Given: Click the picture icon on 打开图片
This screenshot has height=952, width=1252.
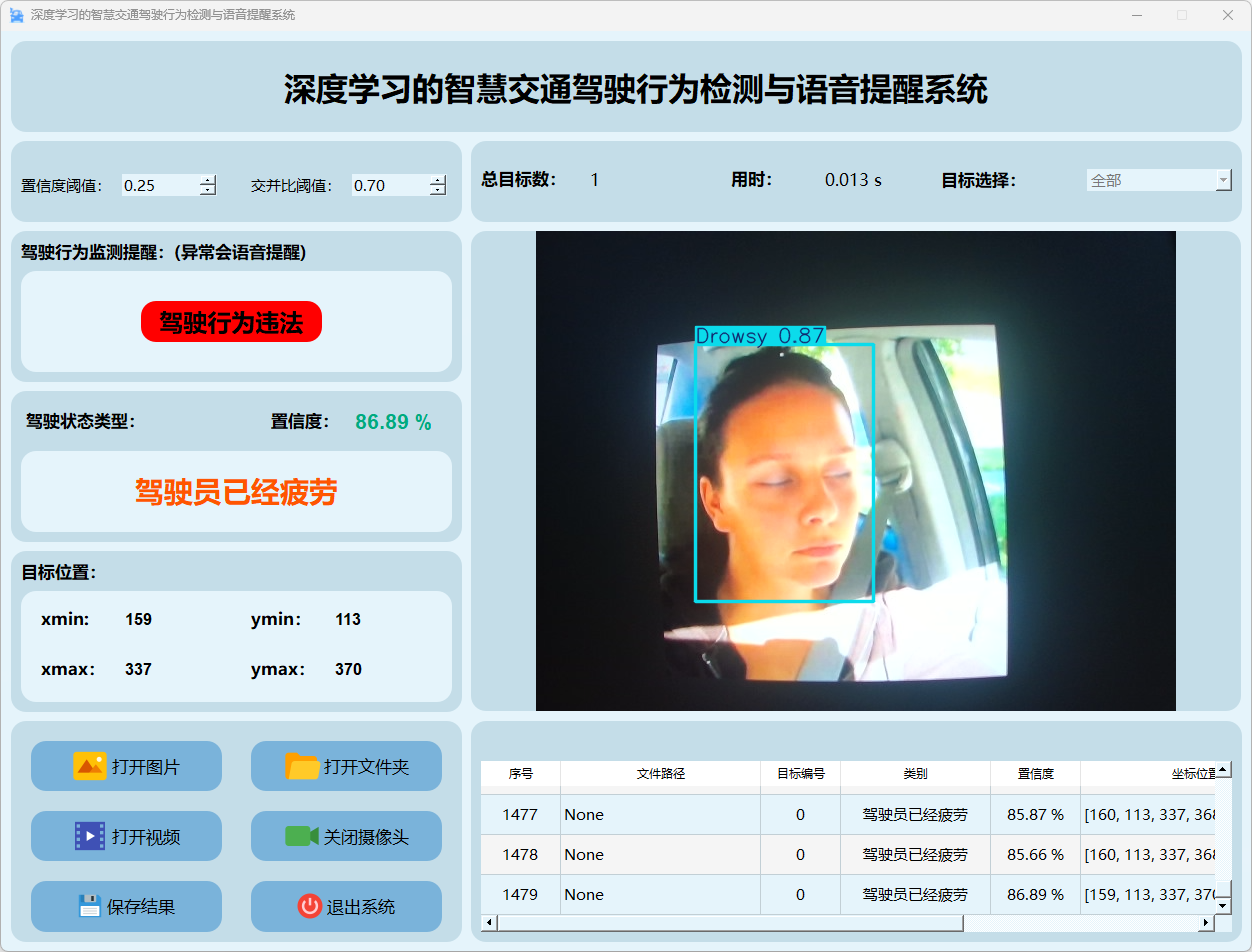Looking at the screenshot, I should [x=89, y=766].
